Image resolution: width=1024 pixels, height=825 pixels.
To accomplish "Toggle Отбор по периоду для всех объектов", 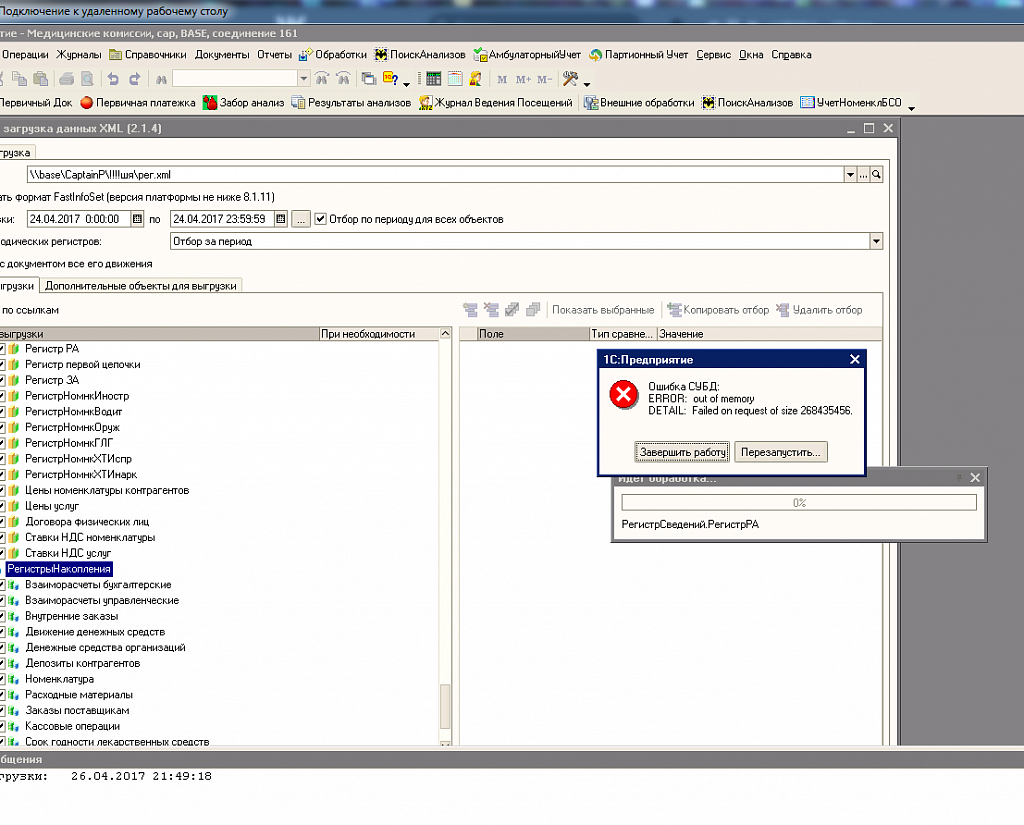I will click(x=321, y=219).
